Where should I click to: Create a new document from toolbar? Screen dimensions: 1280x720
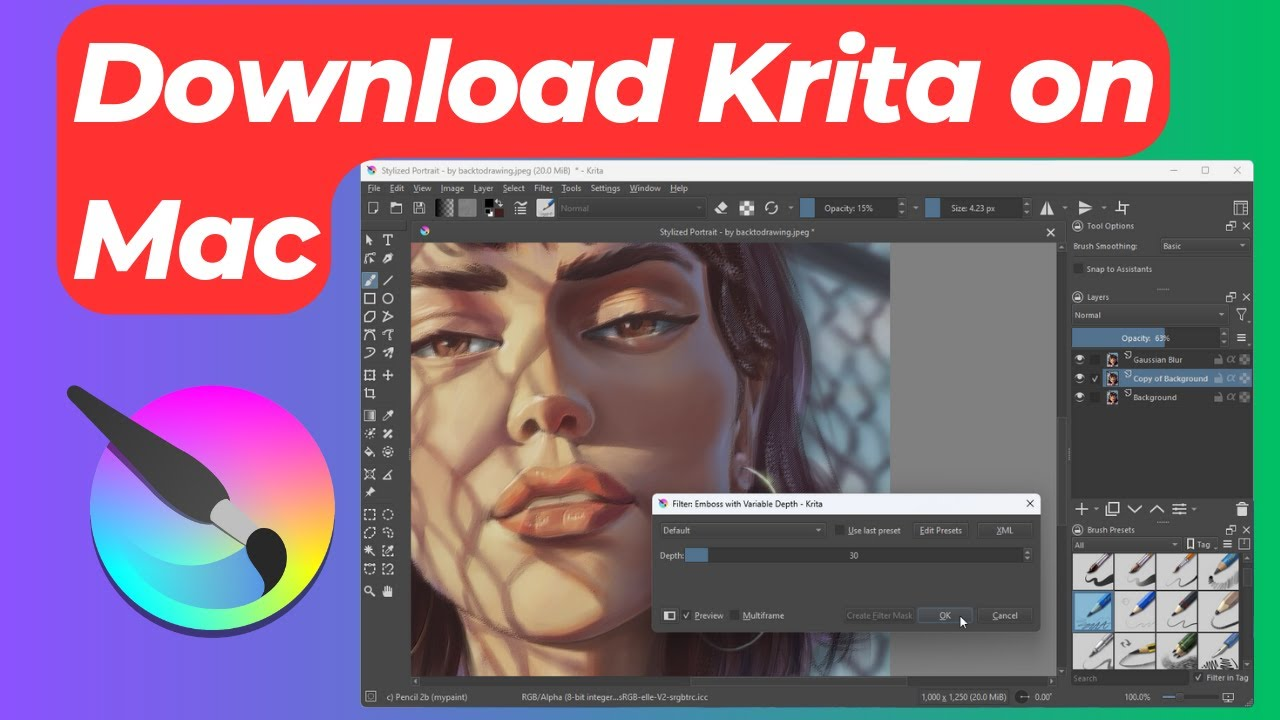373,208
